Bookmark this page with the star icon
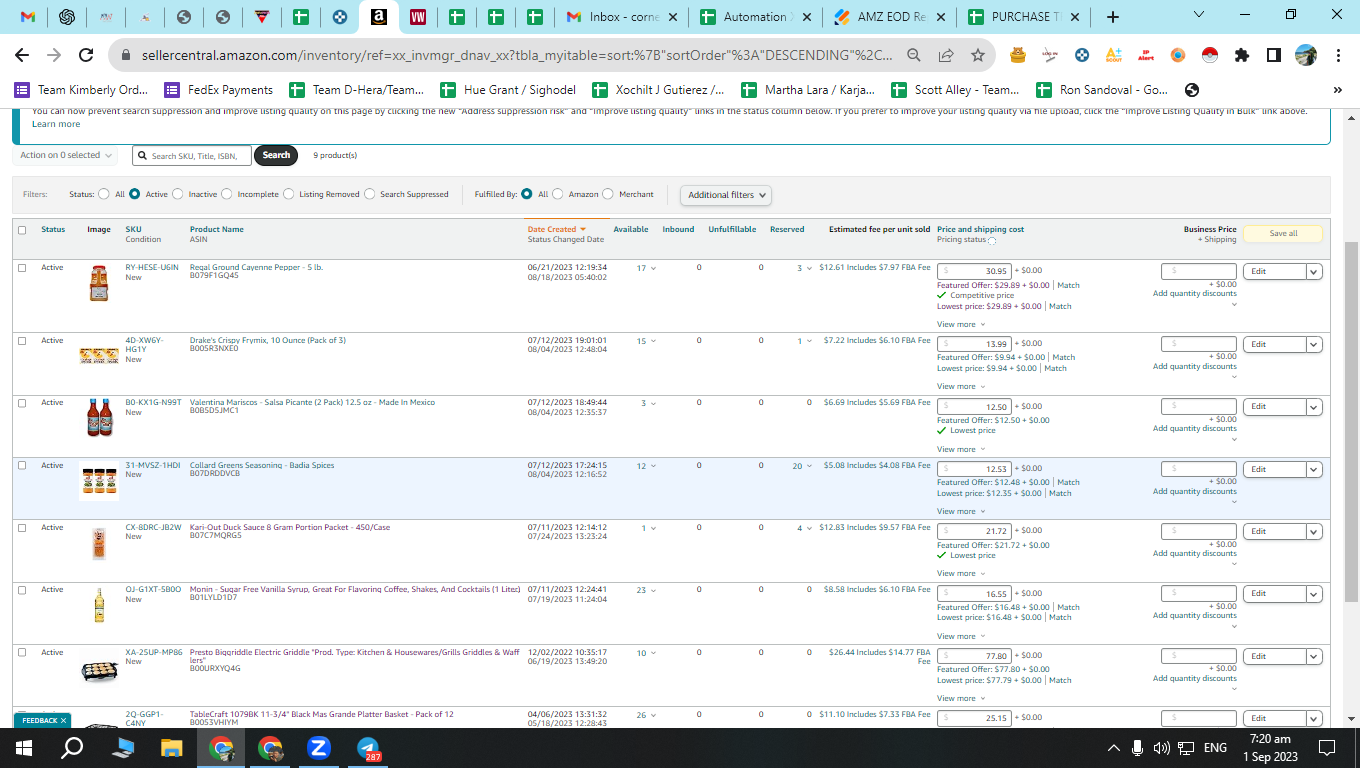This screenshot has width=1360, height=768. point(978,56)
